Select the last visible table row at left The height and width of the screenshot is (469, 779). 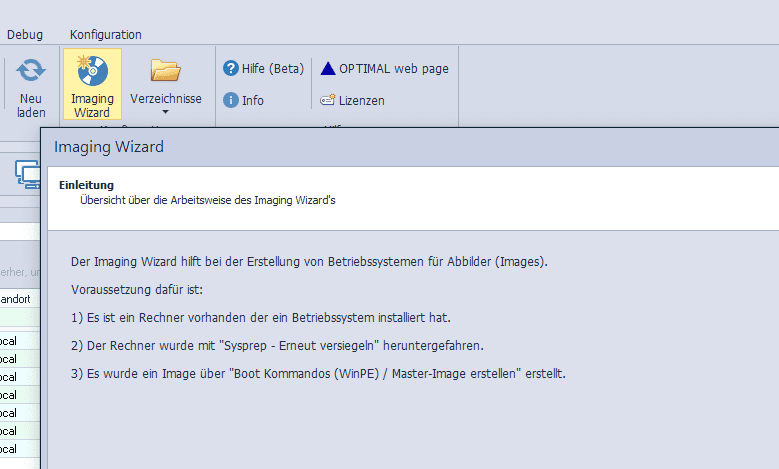(x=20, y=449)
